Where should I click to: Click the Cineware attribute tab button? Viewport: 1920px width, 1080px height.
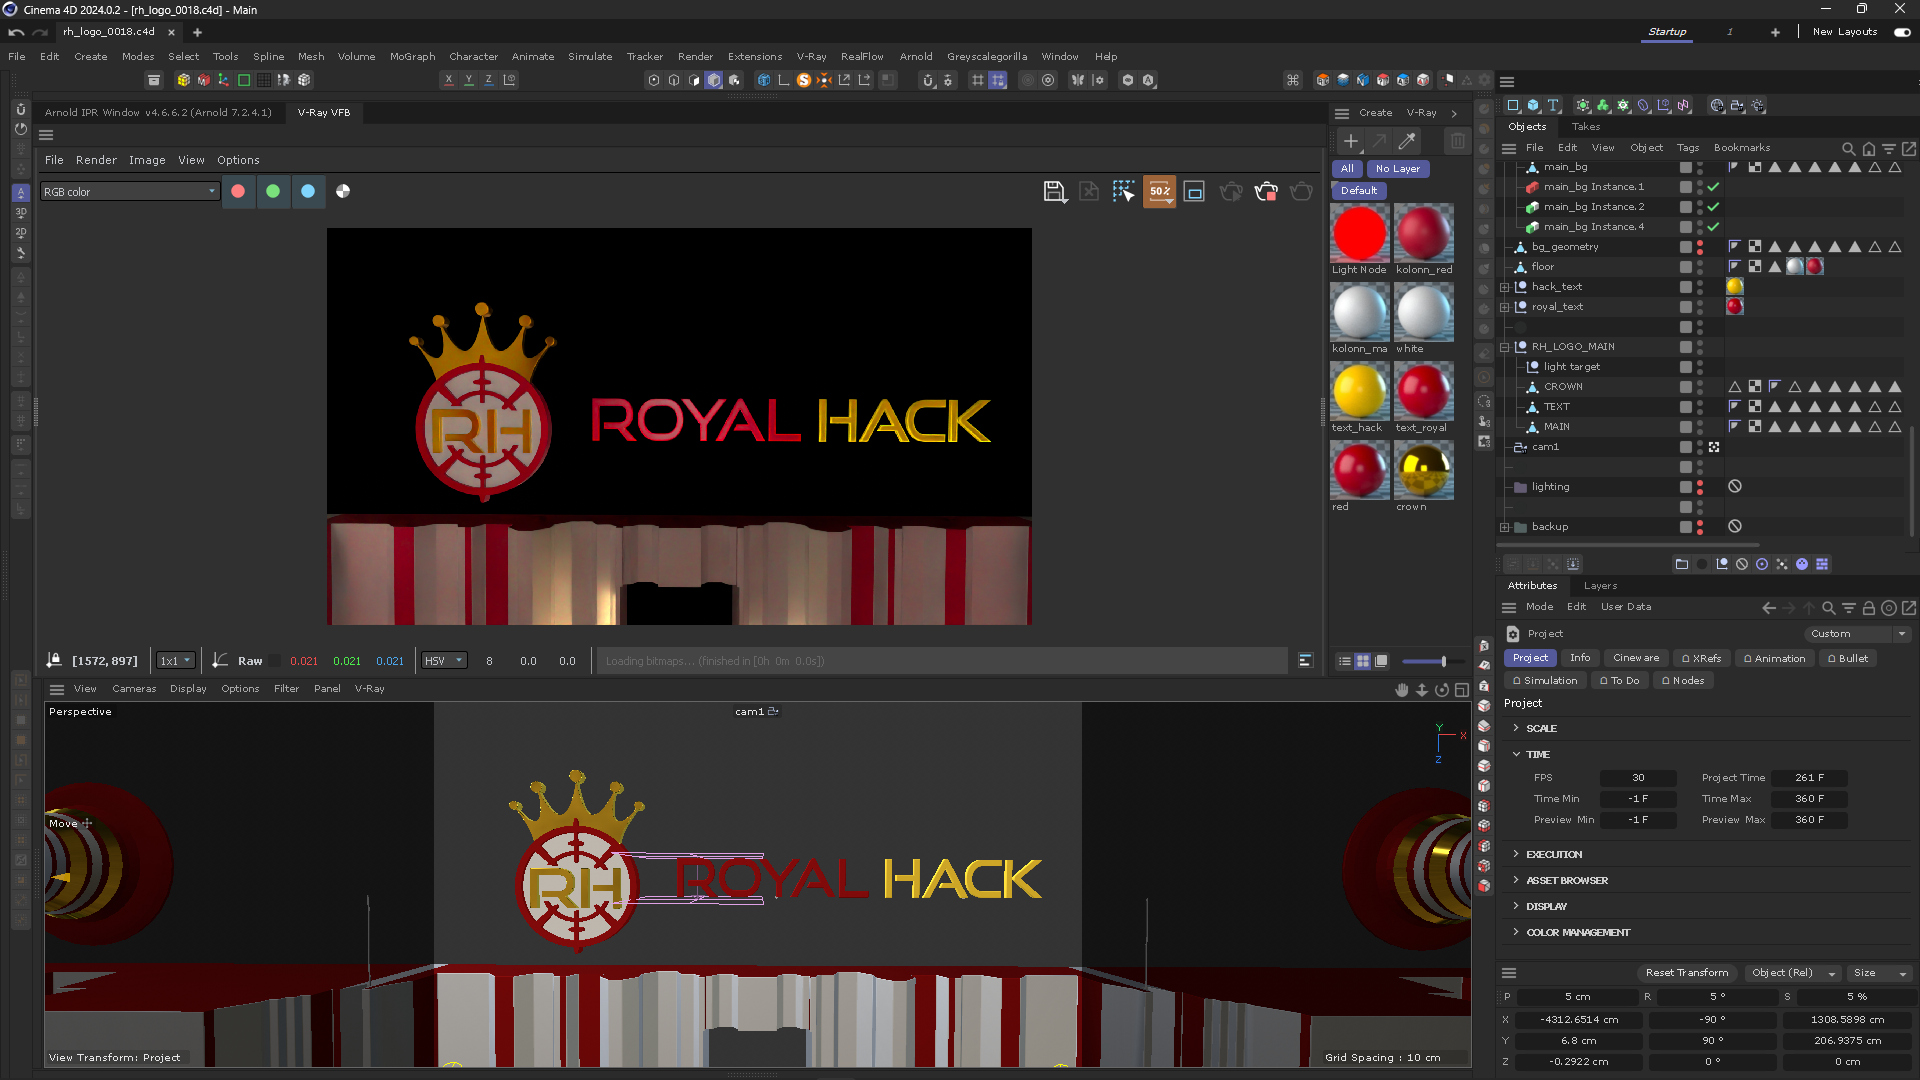1635,658
